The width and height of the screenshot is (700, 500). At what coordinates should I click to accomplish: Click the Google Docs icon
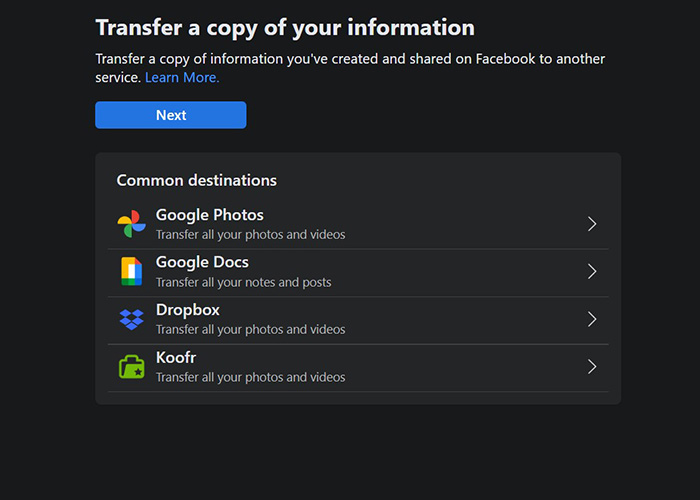click(132, 271)
